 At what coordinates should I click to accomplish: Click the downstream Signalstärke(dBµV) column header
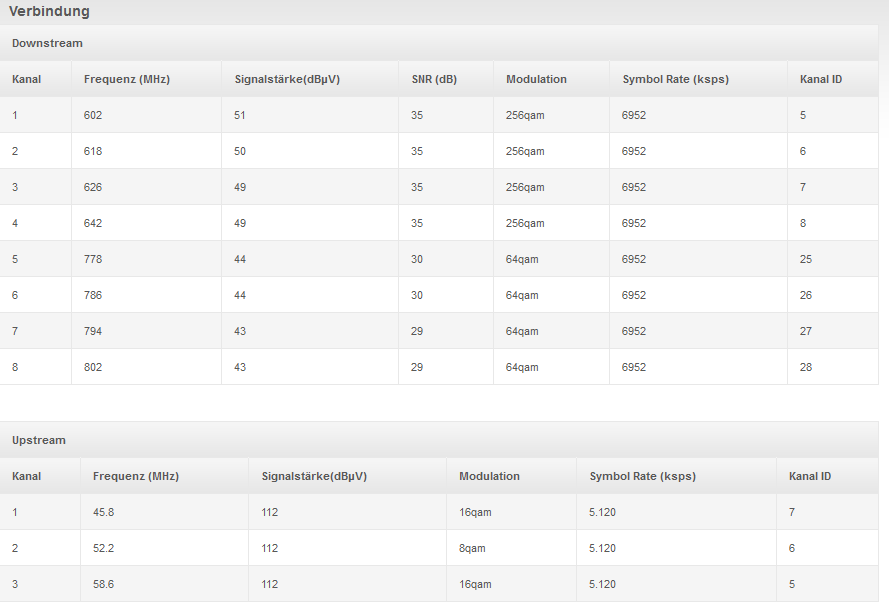pos(288,79)
